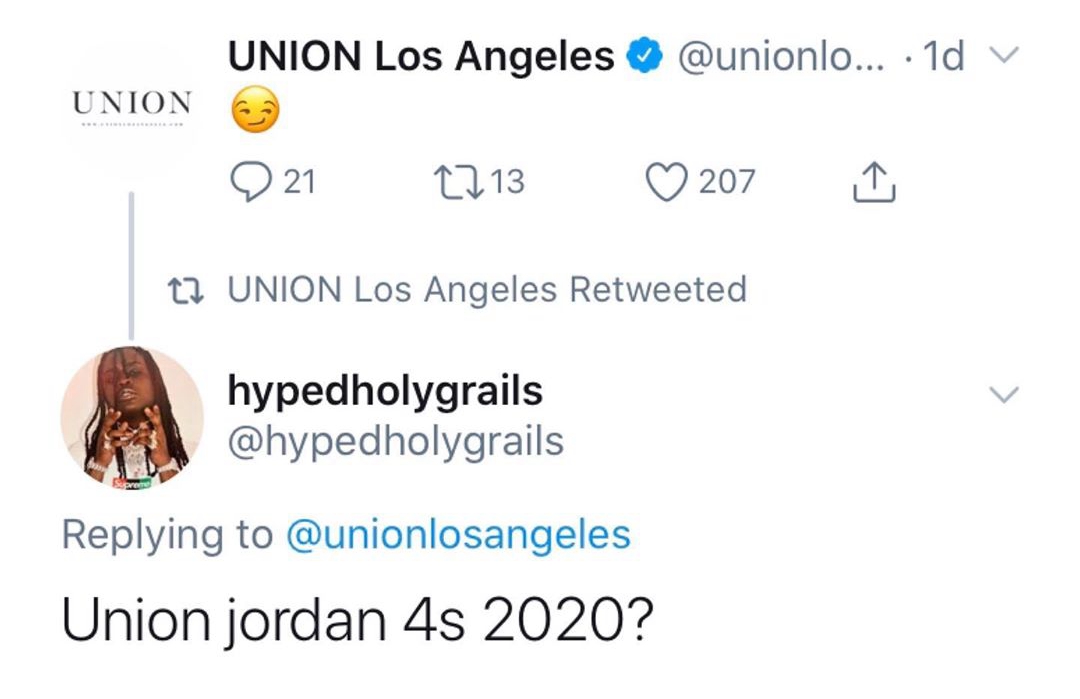Open the UNION logo profile picture
Screen dimensions: 1080x699
132,104
